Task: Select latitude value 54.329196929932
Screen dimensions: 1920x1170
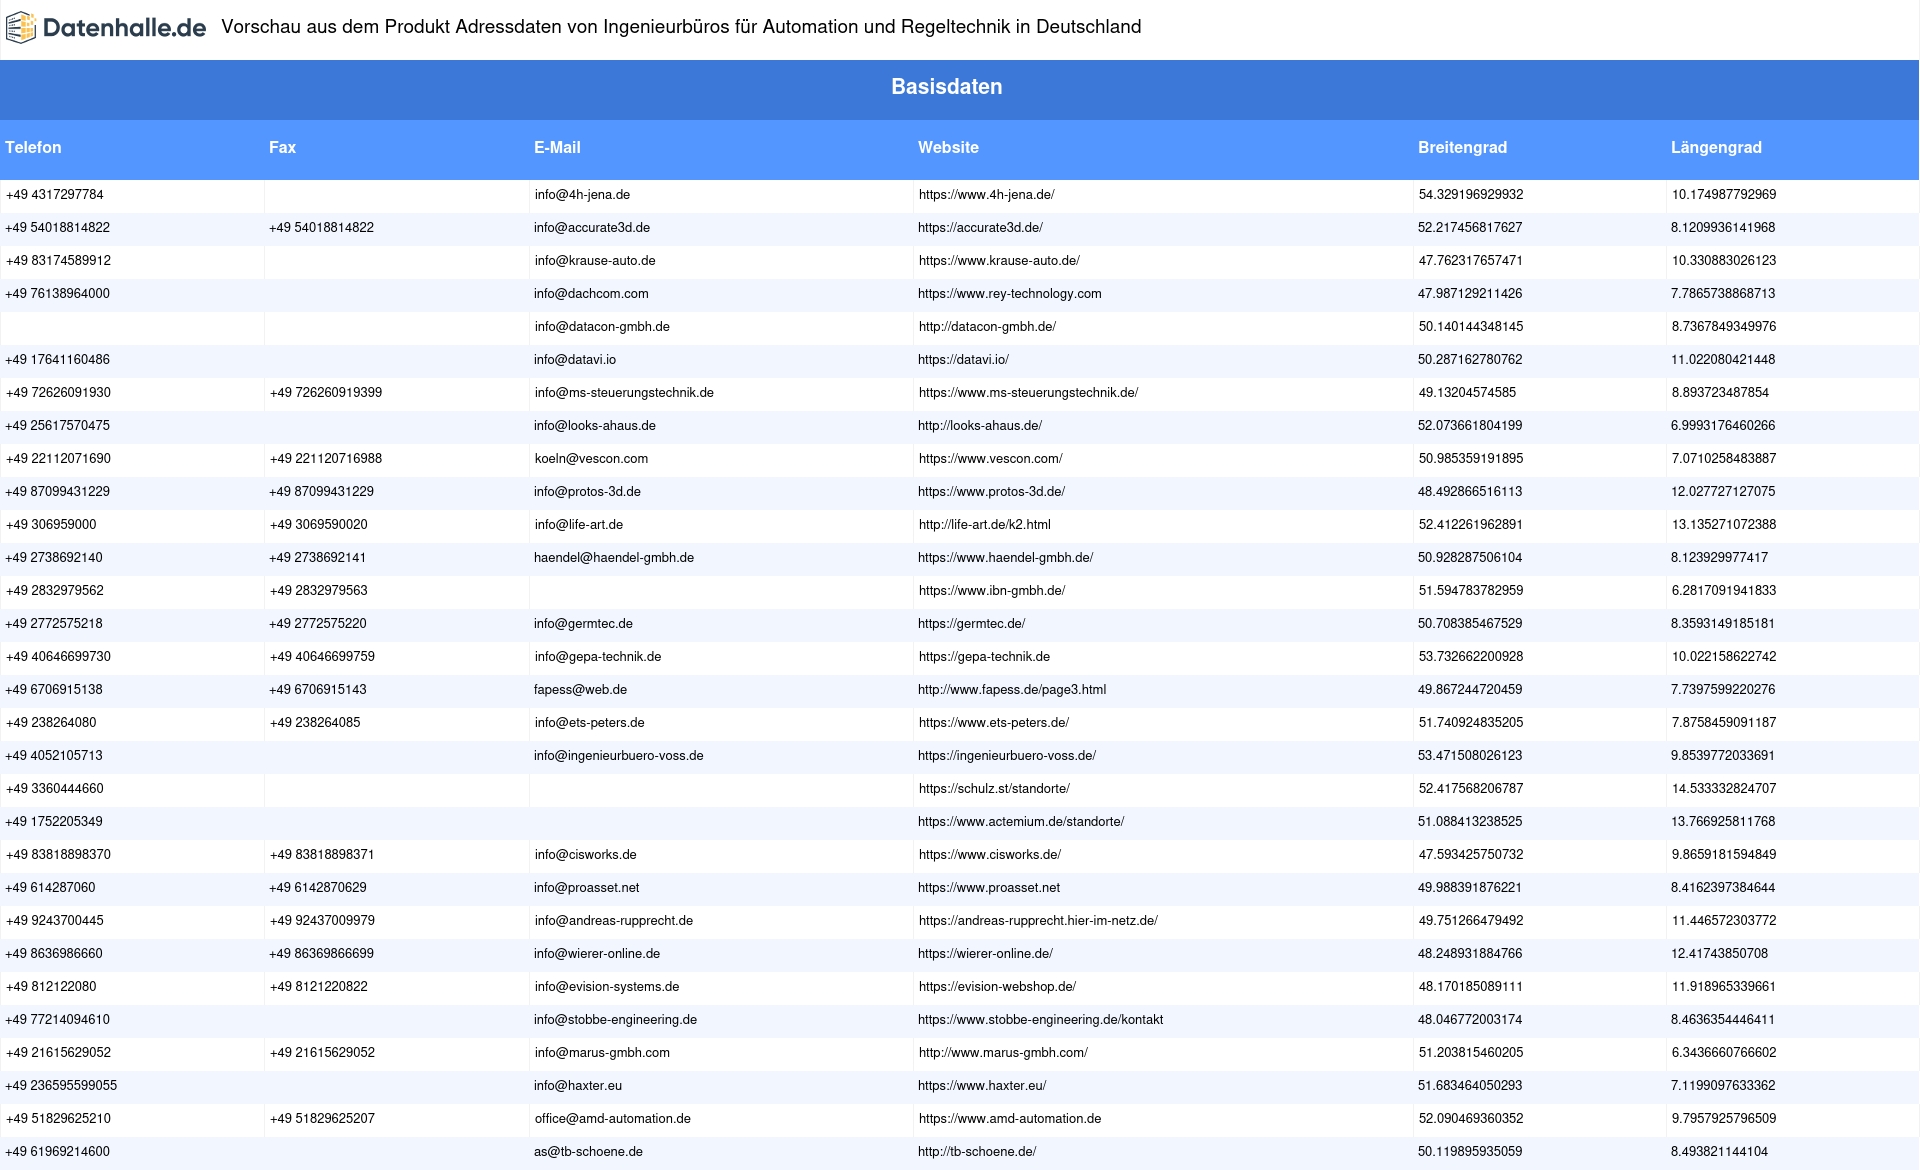Action: point(1471,195)
